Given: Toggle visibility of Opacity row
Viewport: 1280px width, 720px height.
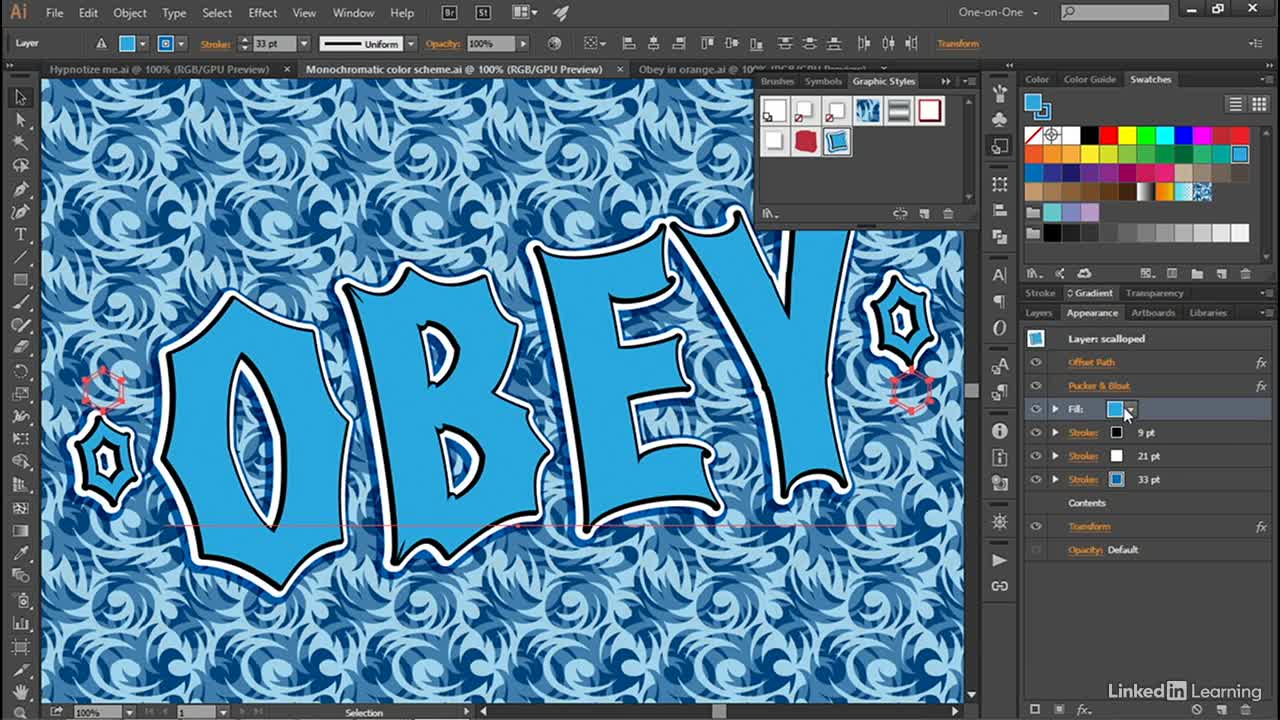Looking at the screenshot, I should tap(1035, 549).
